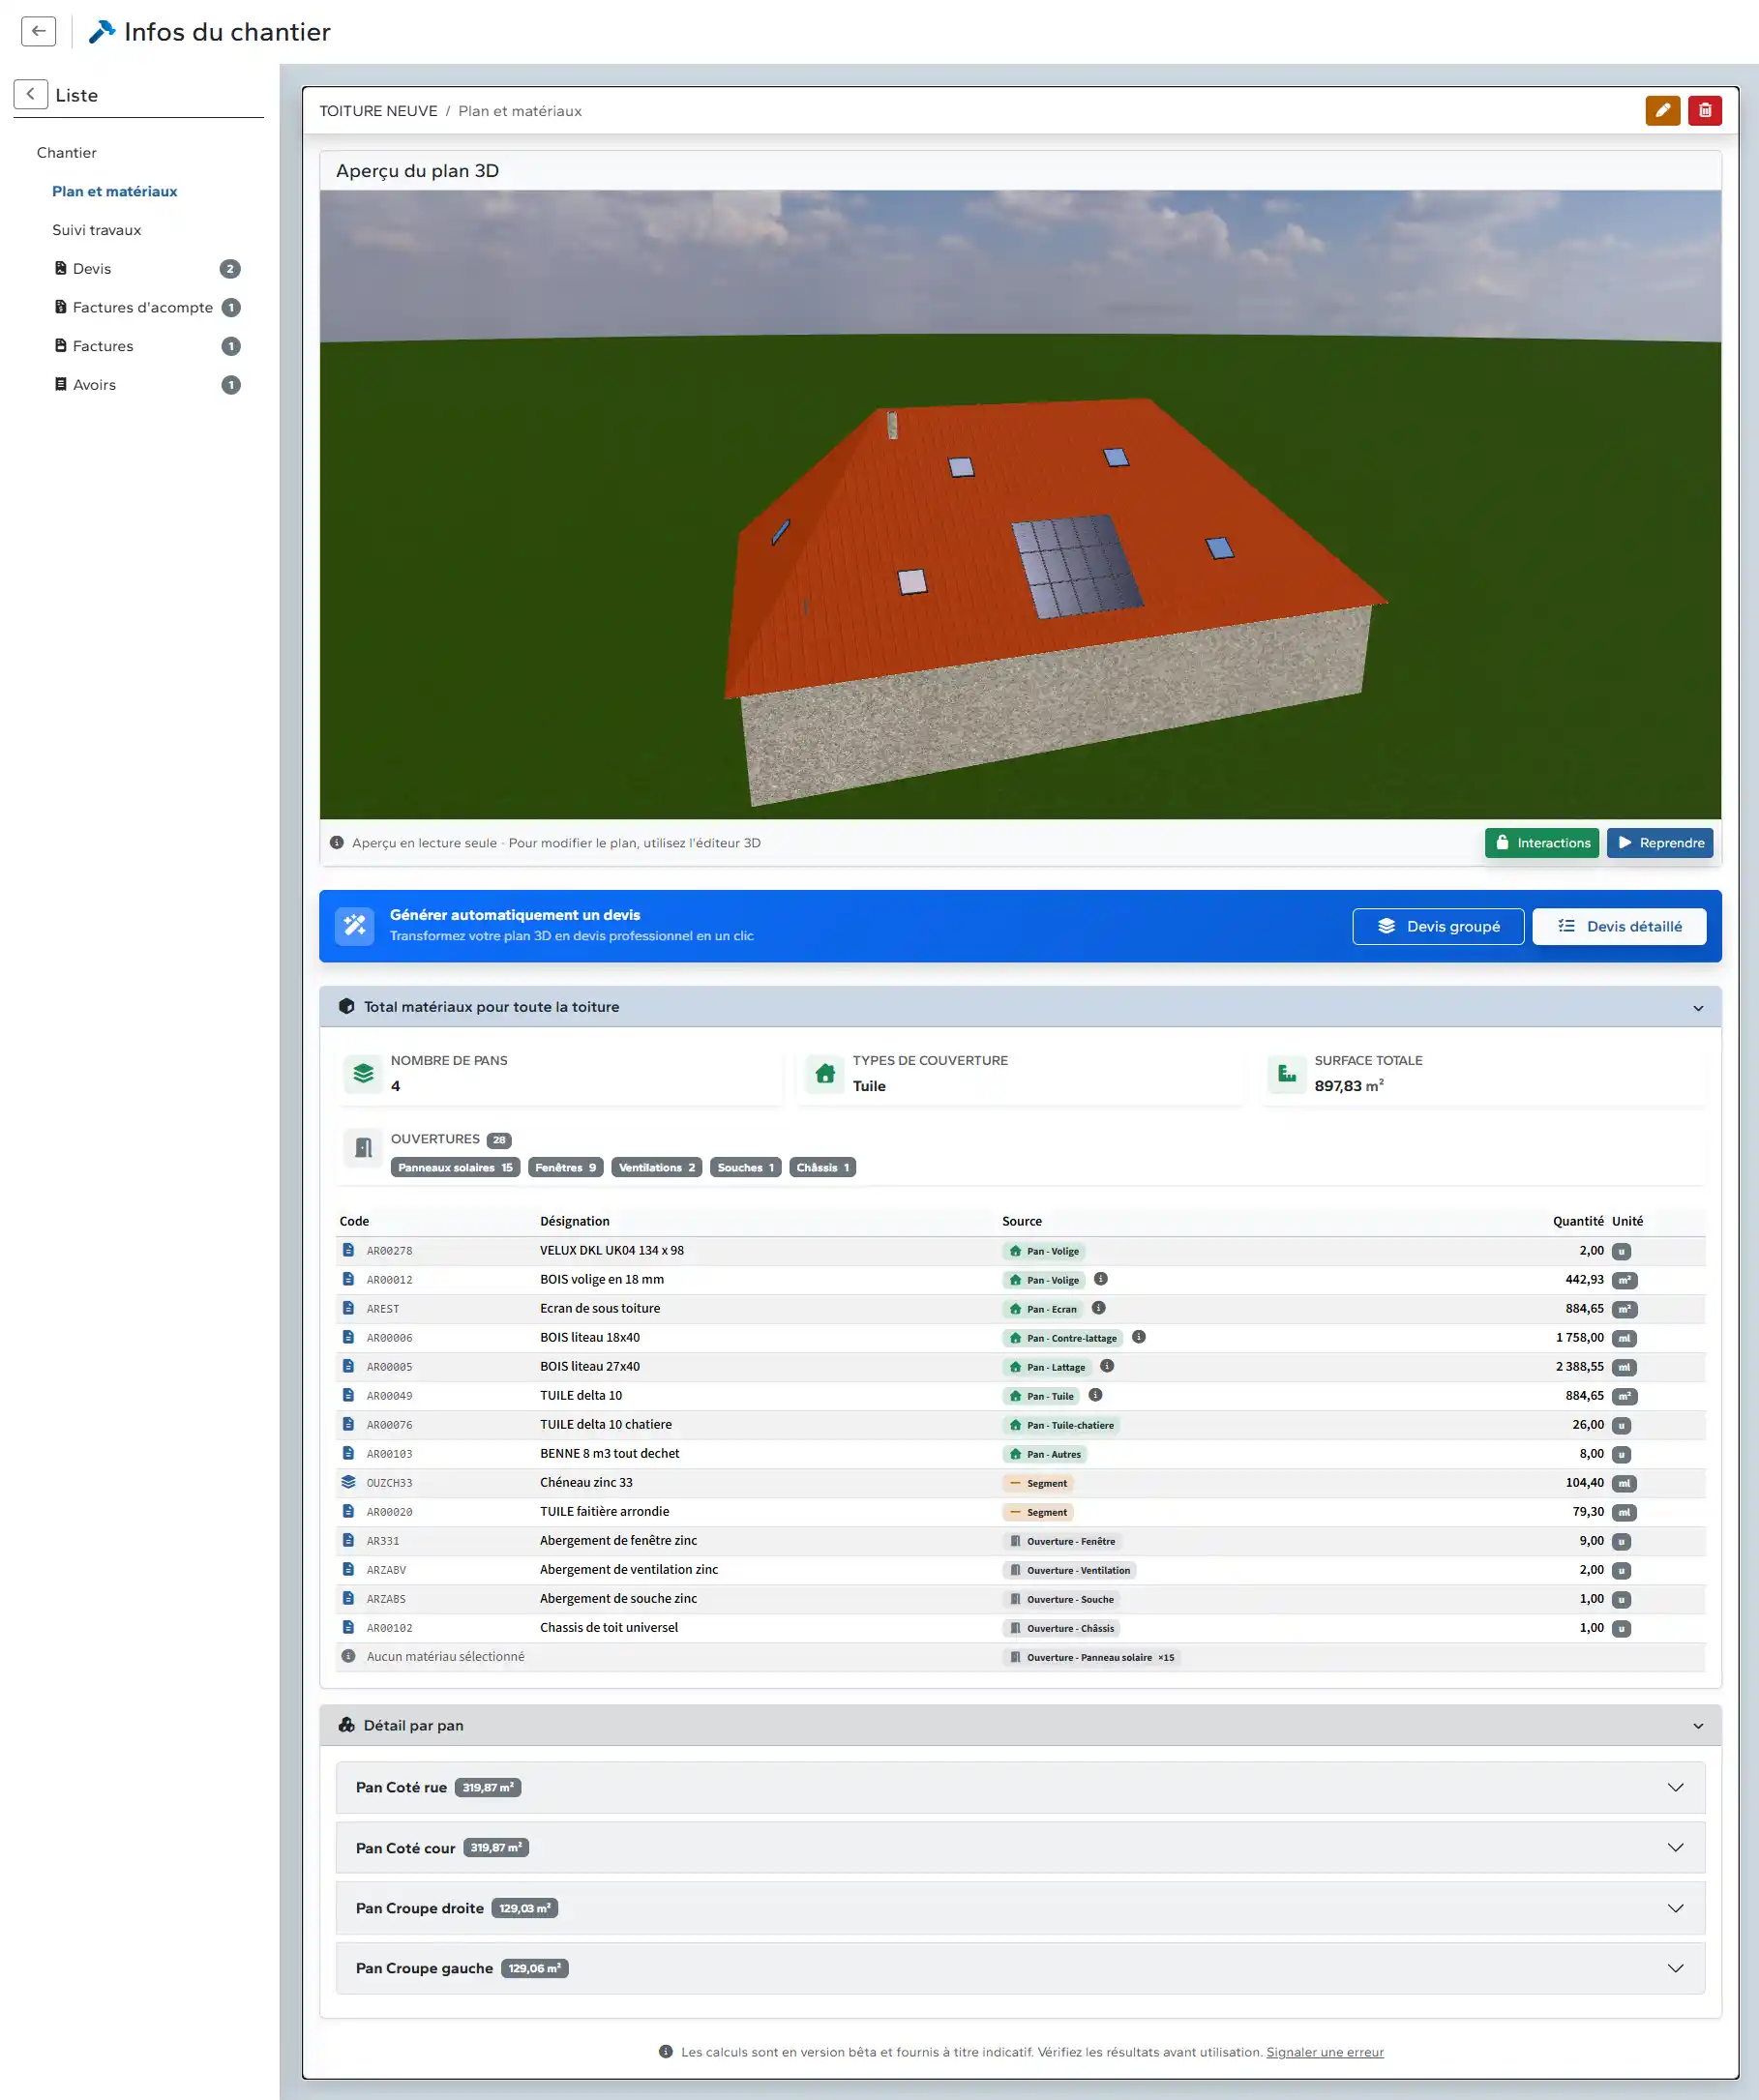Viewport: 1759px width, 2100px height.
Task: Click the red trash delete icon
Action: 1704,110
